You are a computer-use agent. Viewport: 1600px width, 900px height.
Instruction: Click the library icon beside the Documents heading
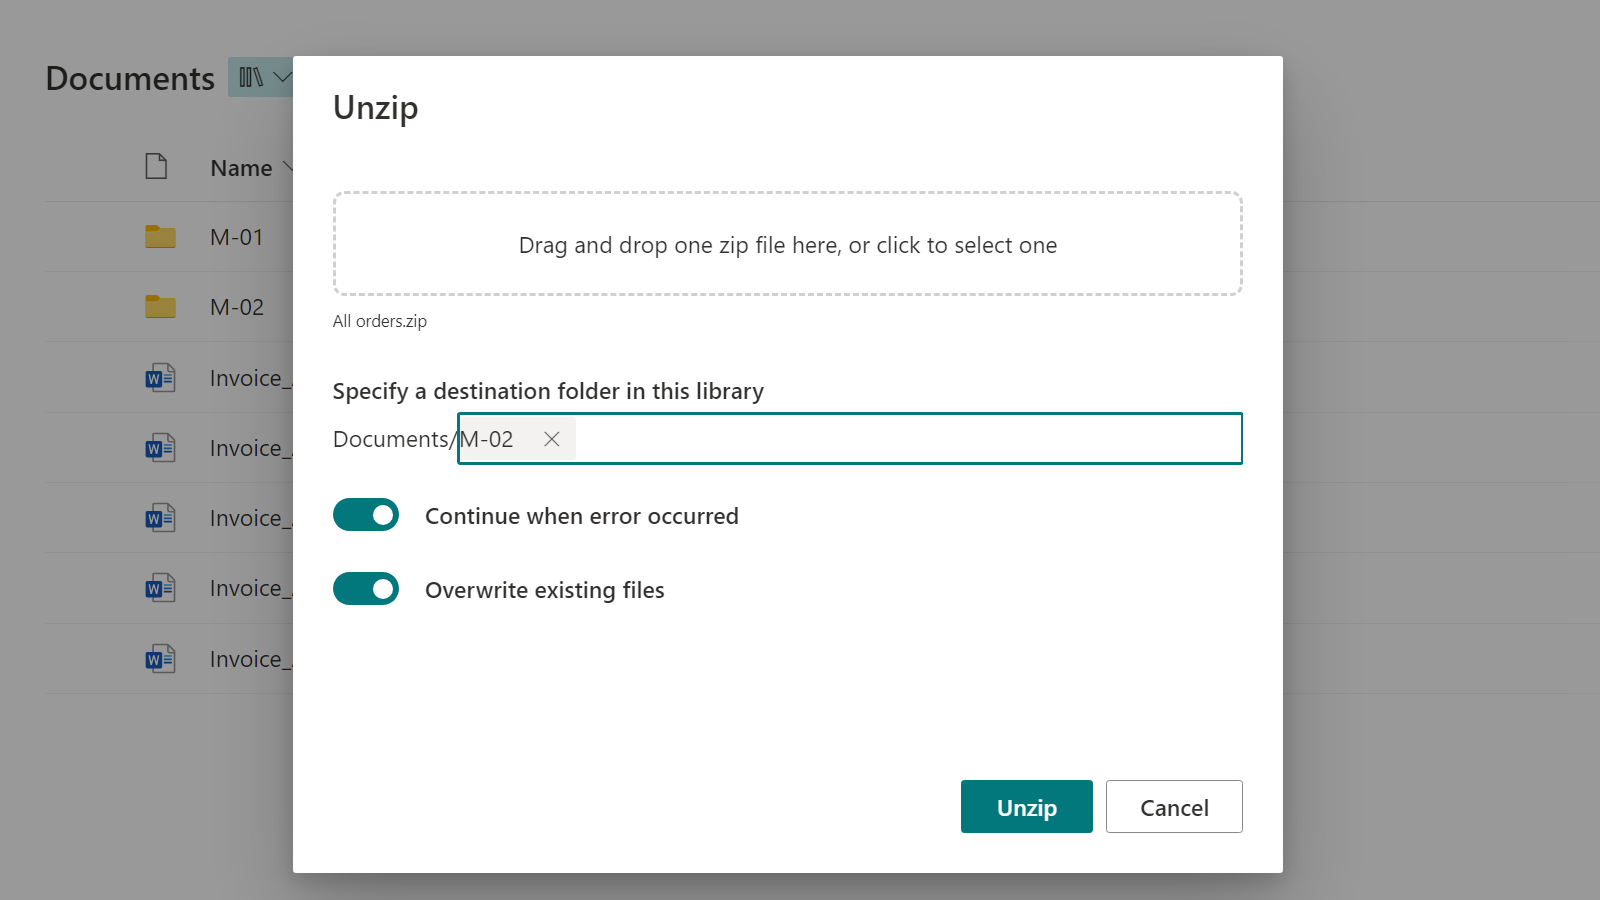[250, 77]
